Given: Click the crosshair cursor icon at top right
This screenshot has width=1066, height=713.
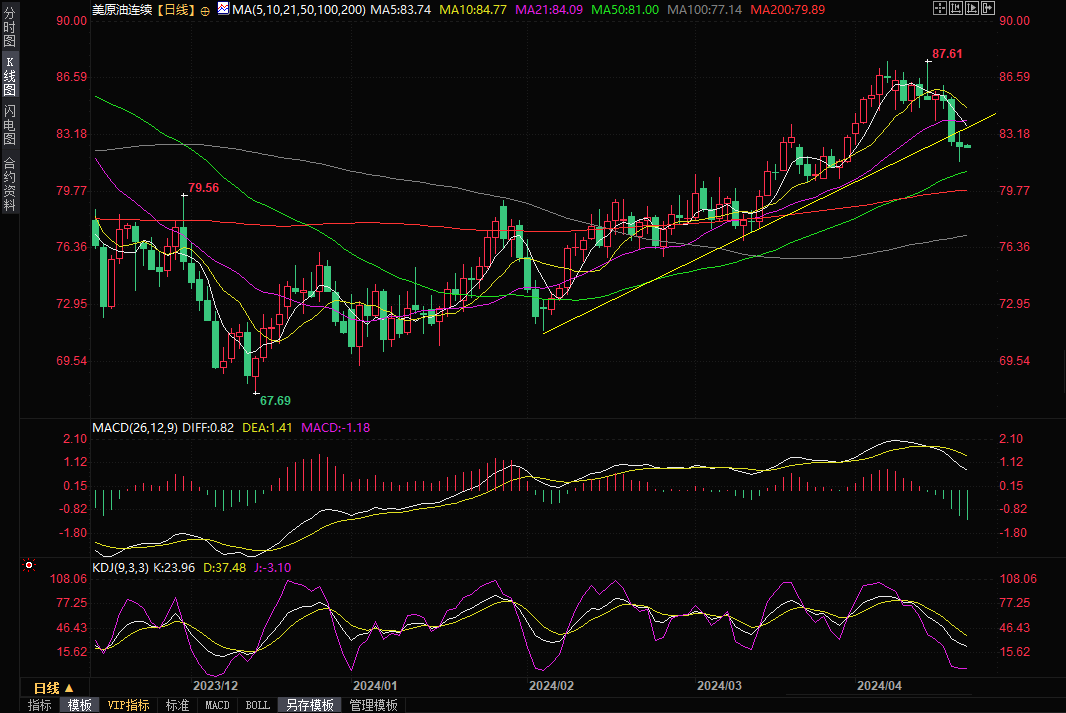Looking at the screenshot, I should pyautogui.click(x=939, y=8).
